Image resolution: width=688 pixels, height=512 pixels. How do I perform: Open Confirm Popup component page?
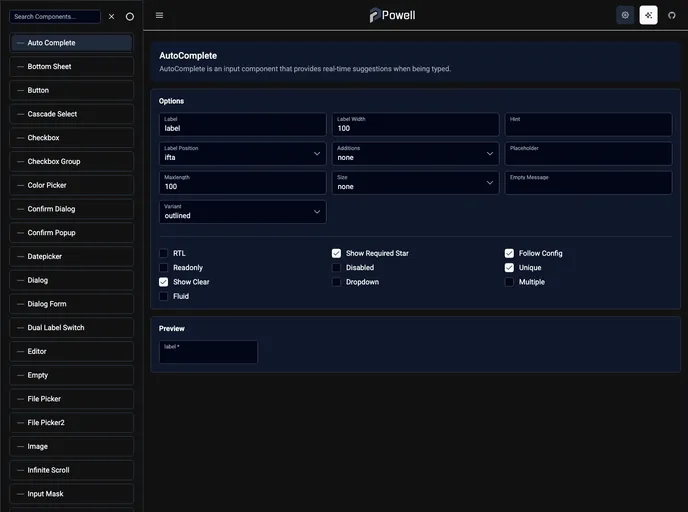tap(72, 233)
